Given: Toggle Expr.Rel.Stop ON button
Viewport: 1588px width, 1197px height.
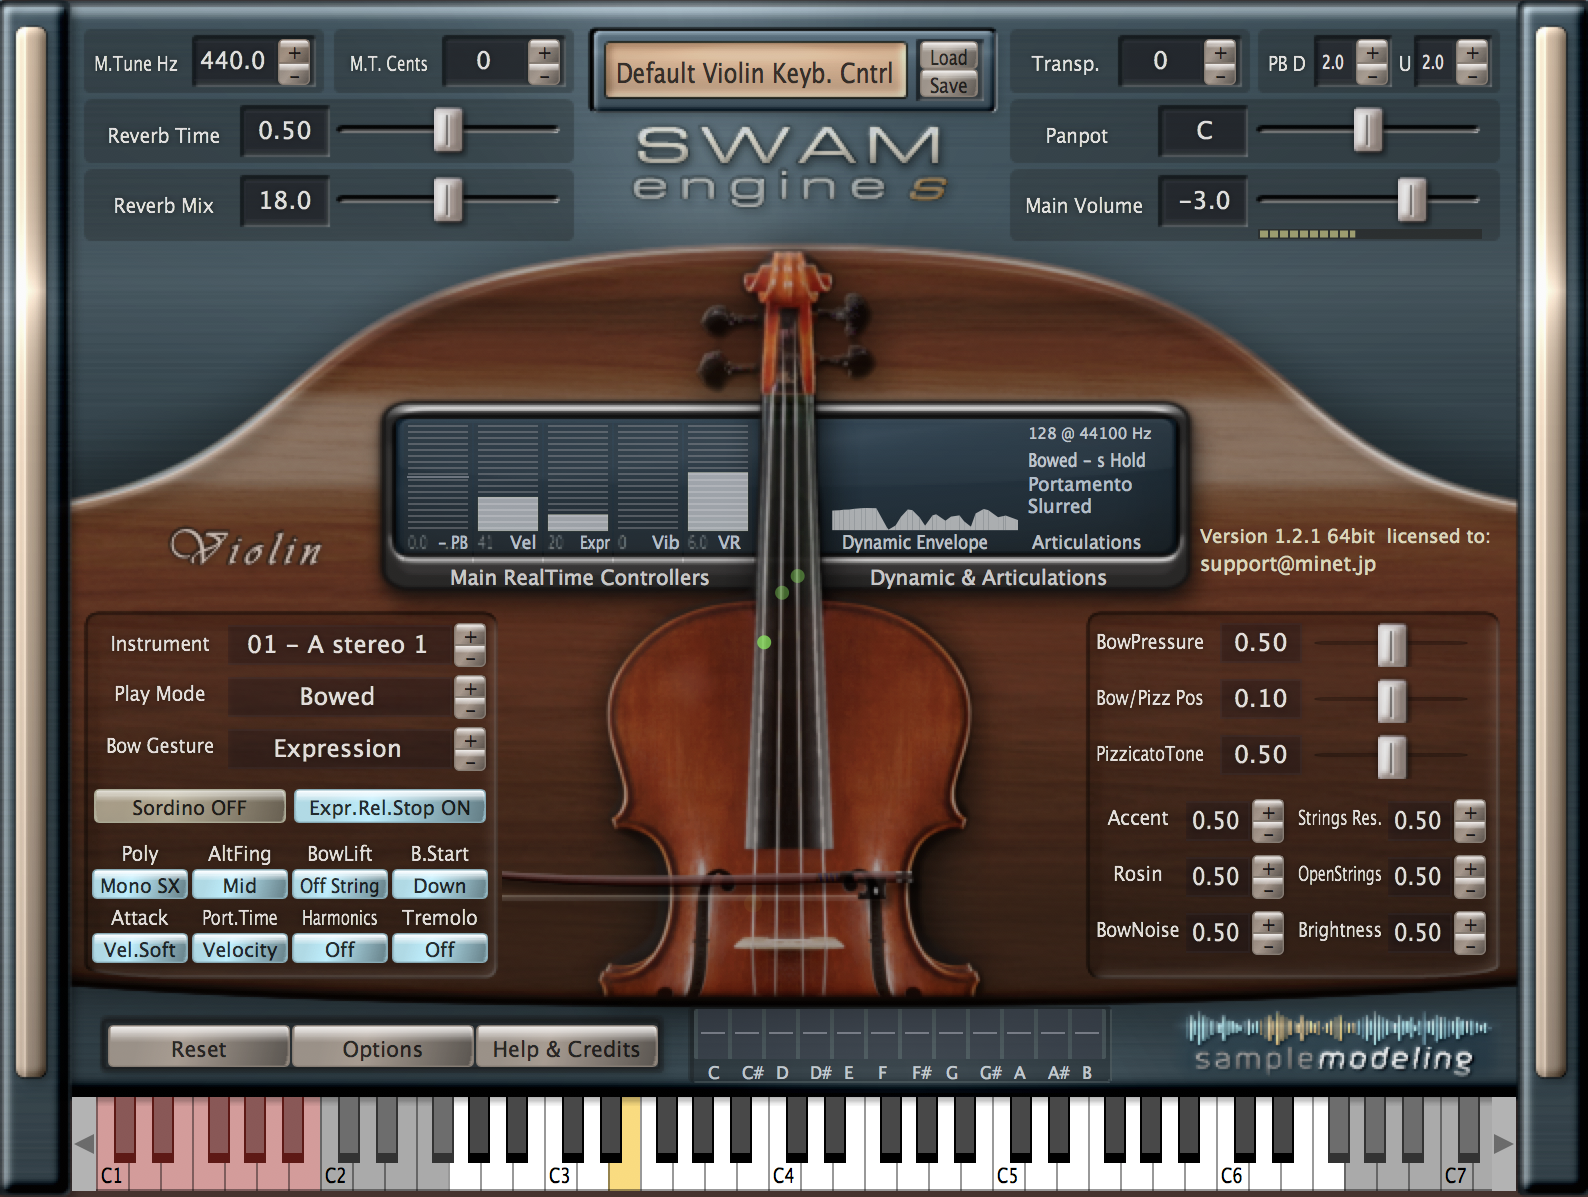Looking at the screenshot, I should pos(389,807).
